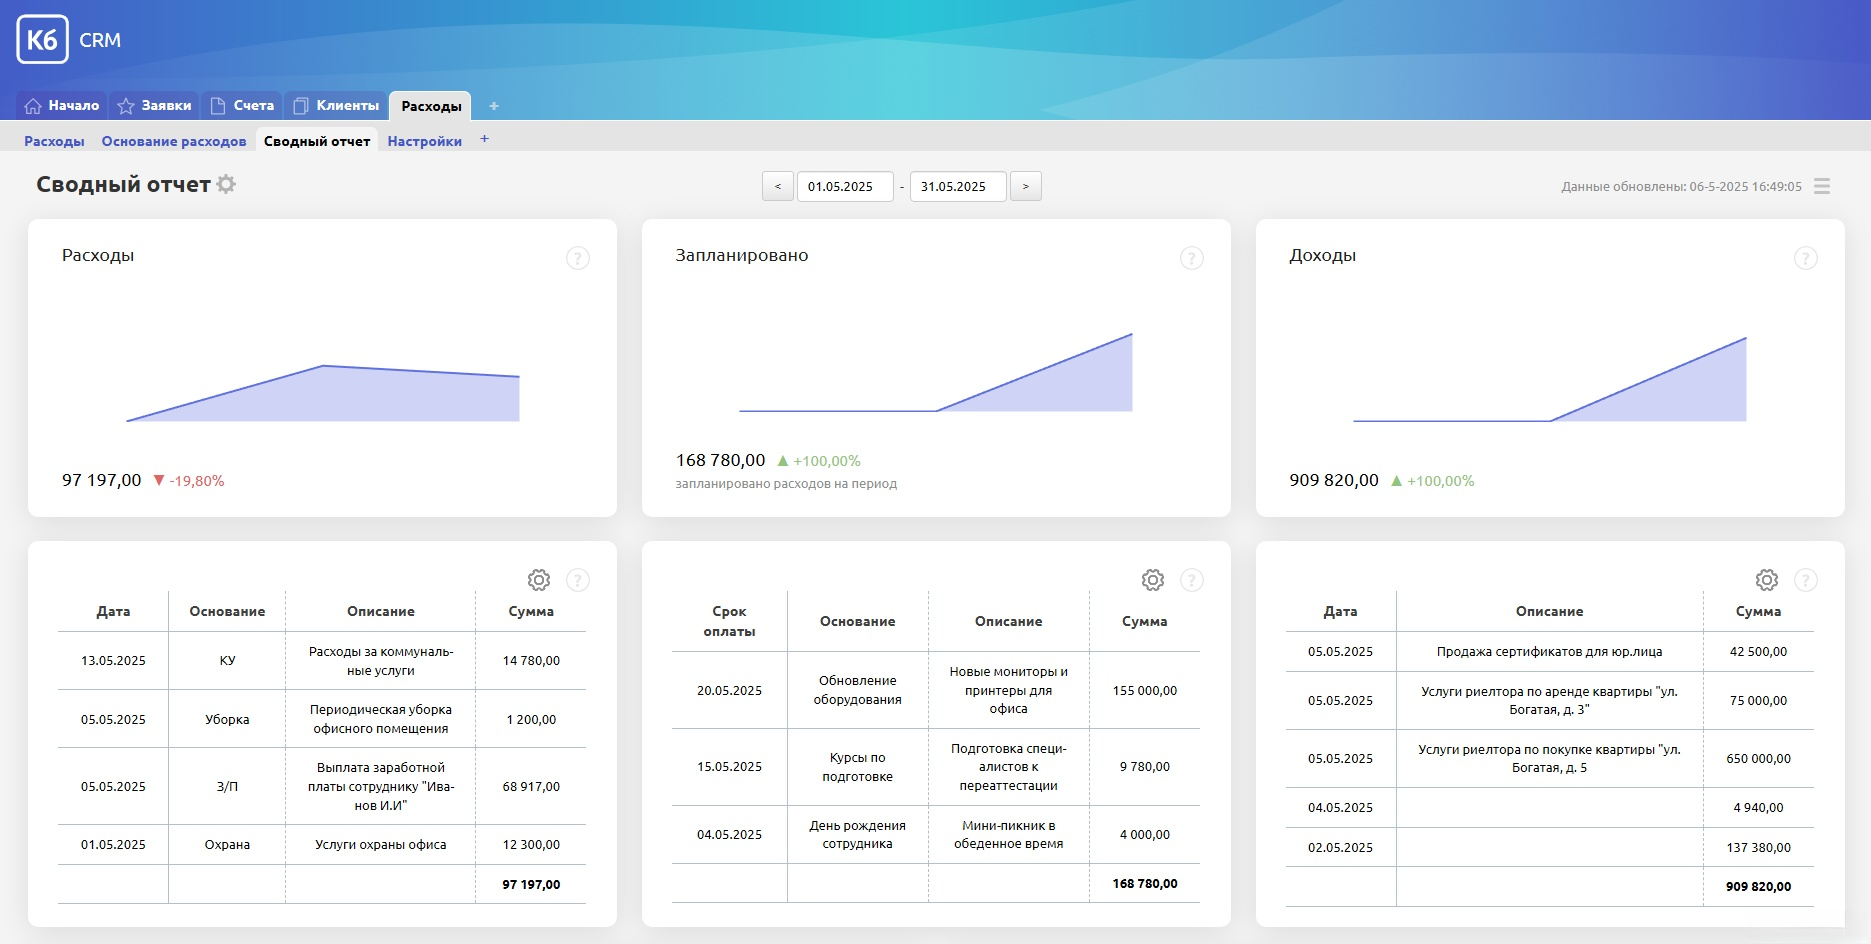Open the Настройки subtab

pos(424,142)
